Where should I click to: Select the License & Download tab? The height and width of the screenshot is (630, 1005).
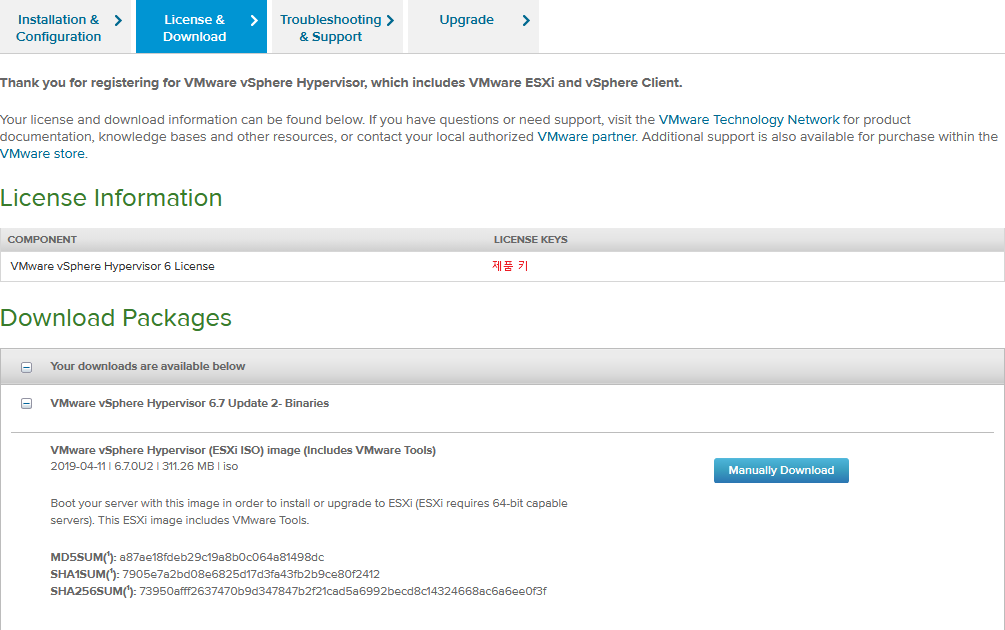click(x=201, y=27)
